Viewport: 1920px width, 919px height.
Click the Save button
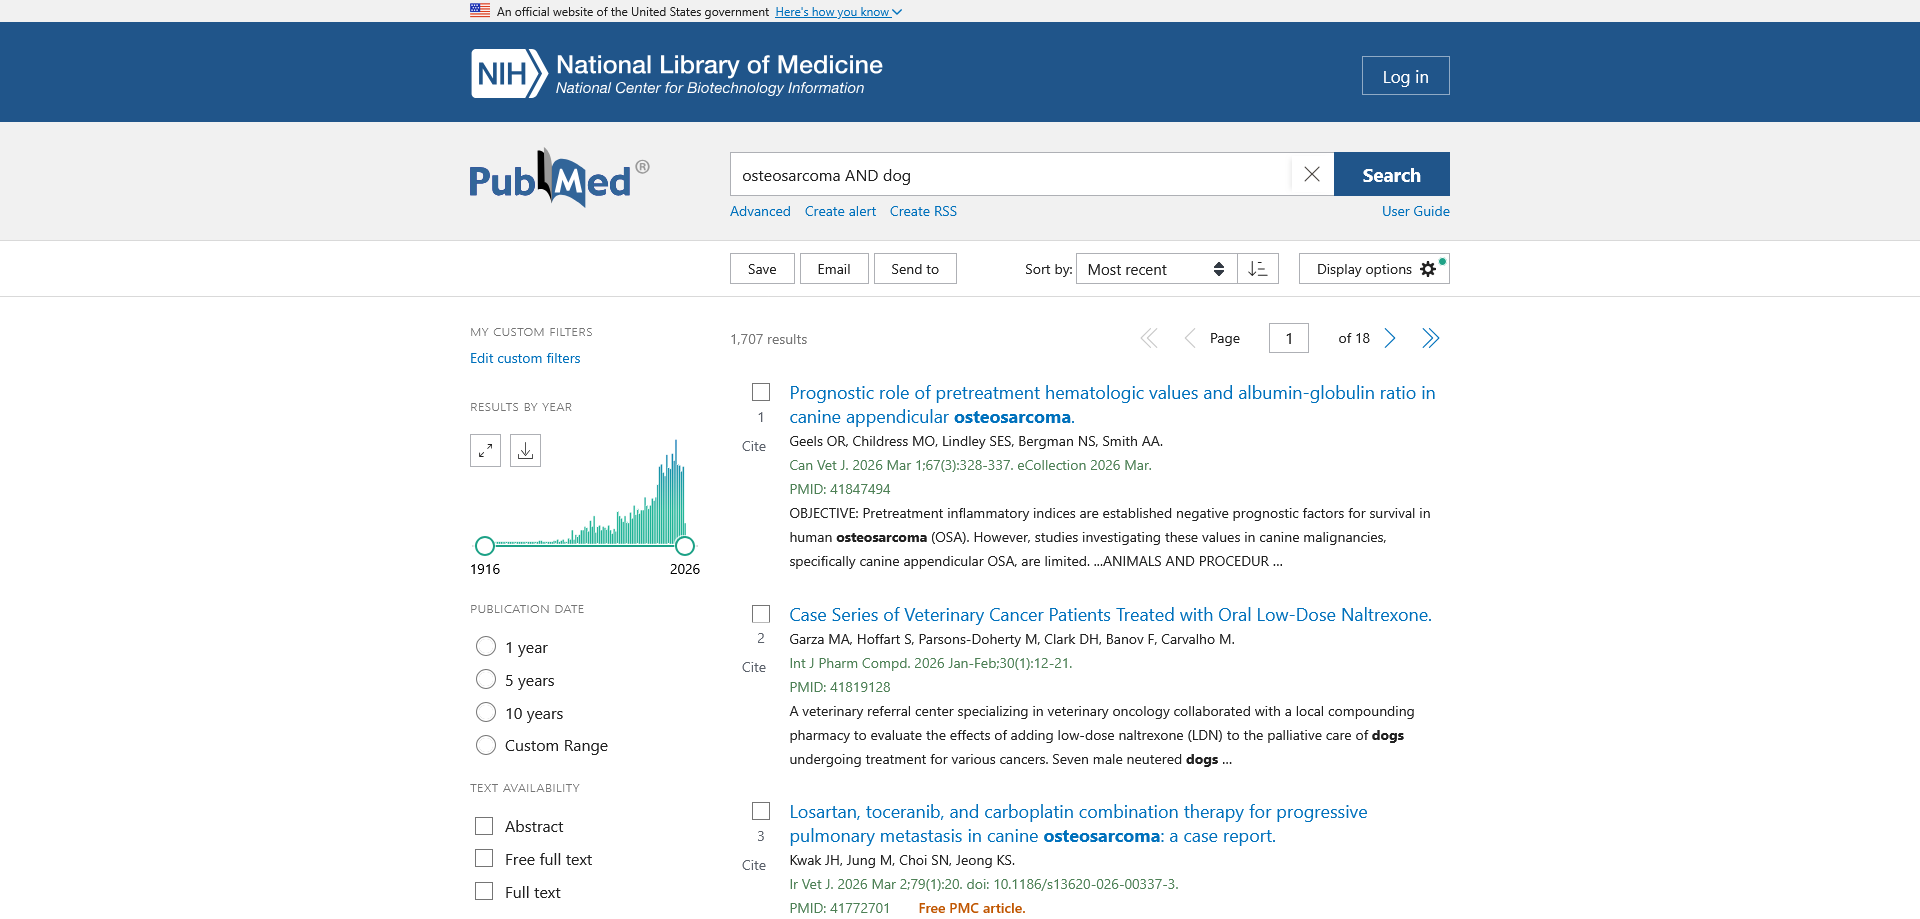[762, 269]
